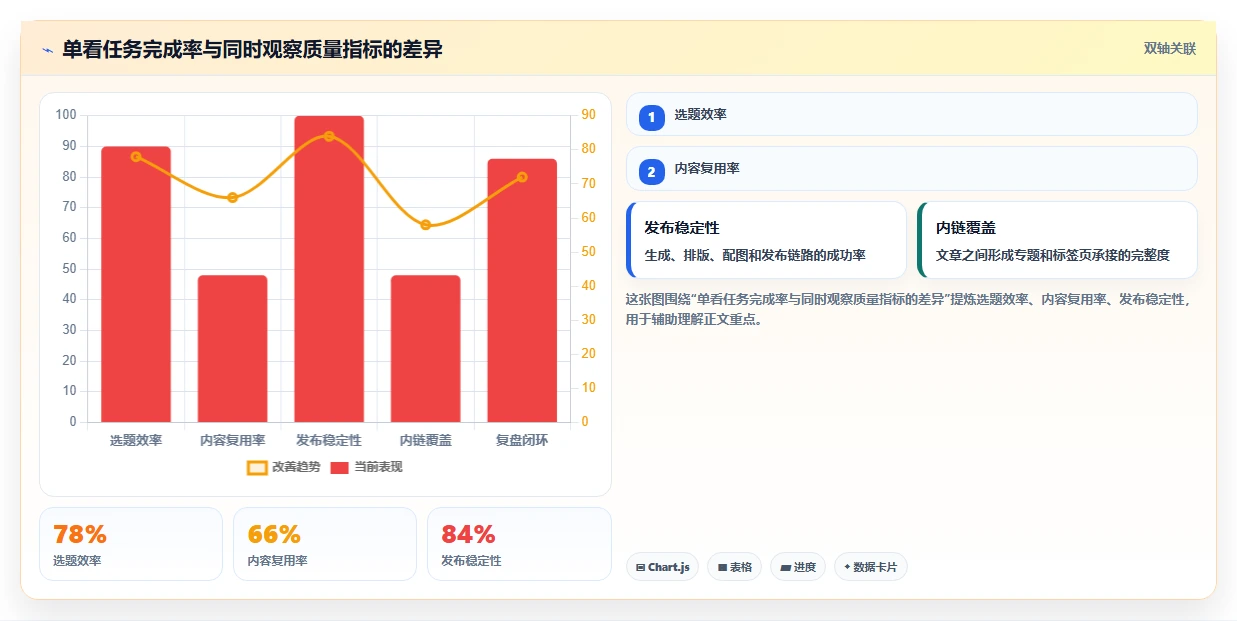Screen dimensions: 1237x621
Task: Click the lightning icon beside the title
Action: click(47, 50)
